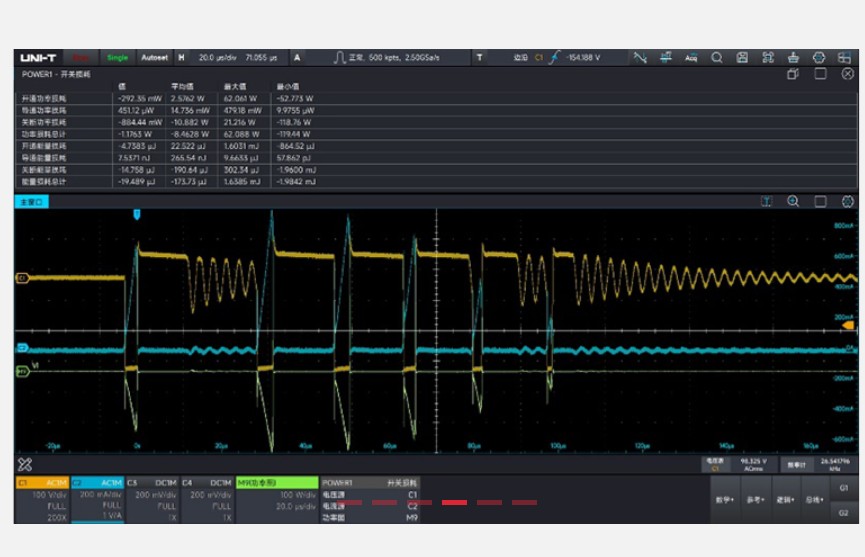
Task: Expand the 数学 math menu
Action: coord(724,499)
